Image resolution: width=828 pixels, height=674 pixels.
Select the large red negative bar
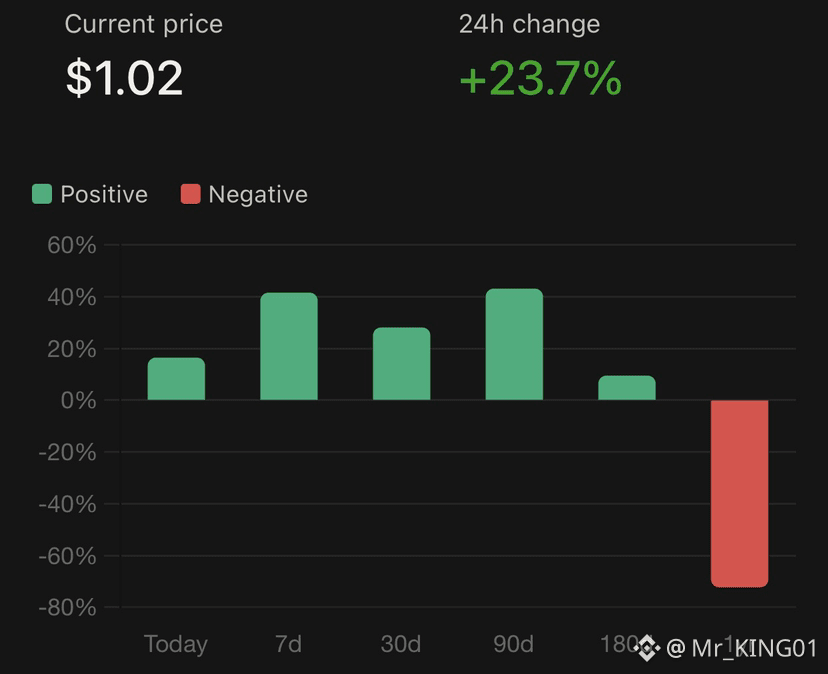point(739,494)
